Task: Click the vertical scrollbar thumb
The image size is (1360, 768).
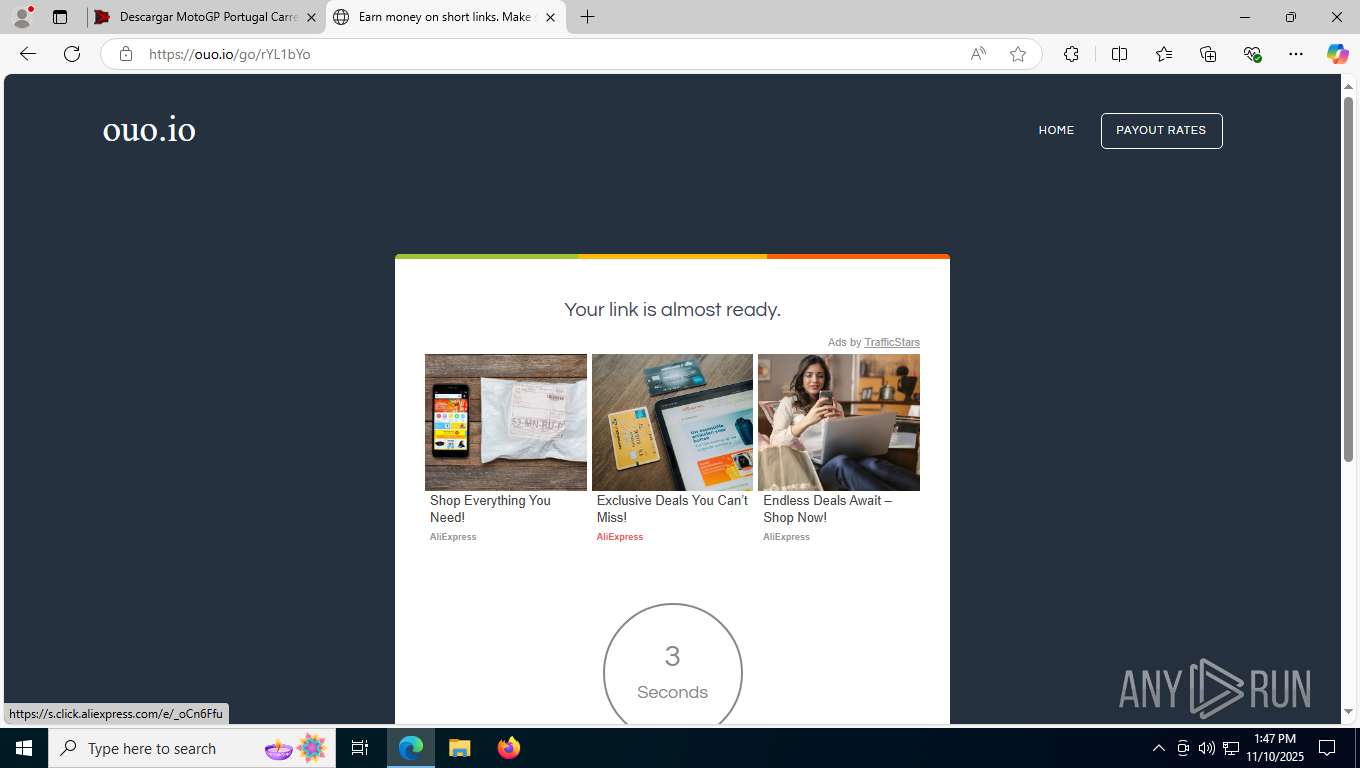Action: (x=1348, y=278)
